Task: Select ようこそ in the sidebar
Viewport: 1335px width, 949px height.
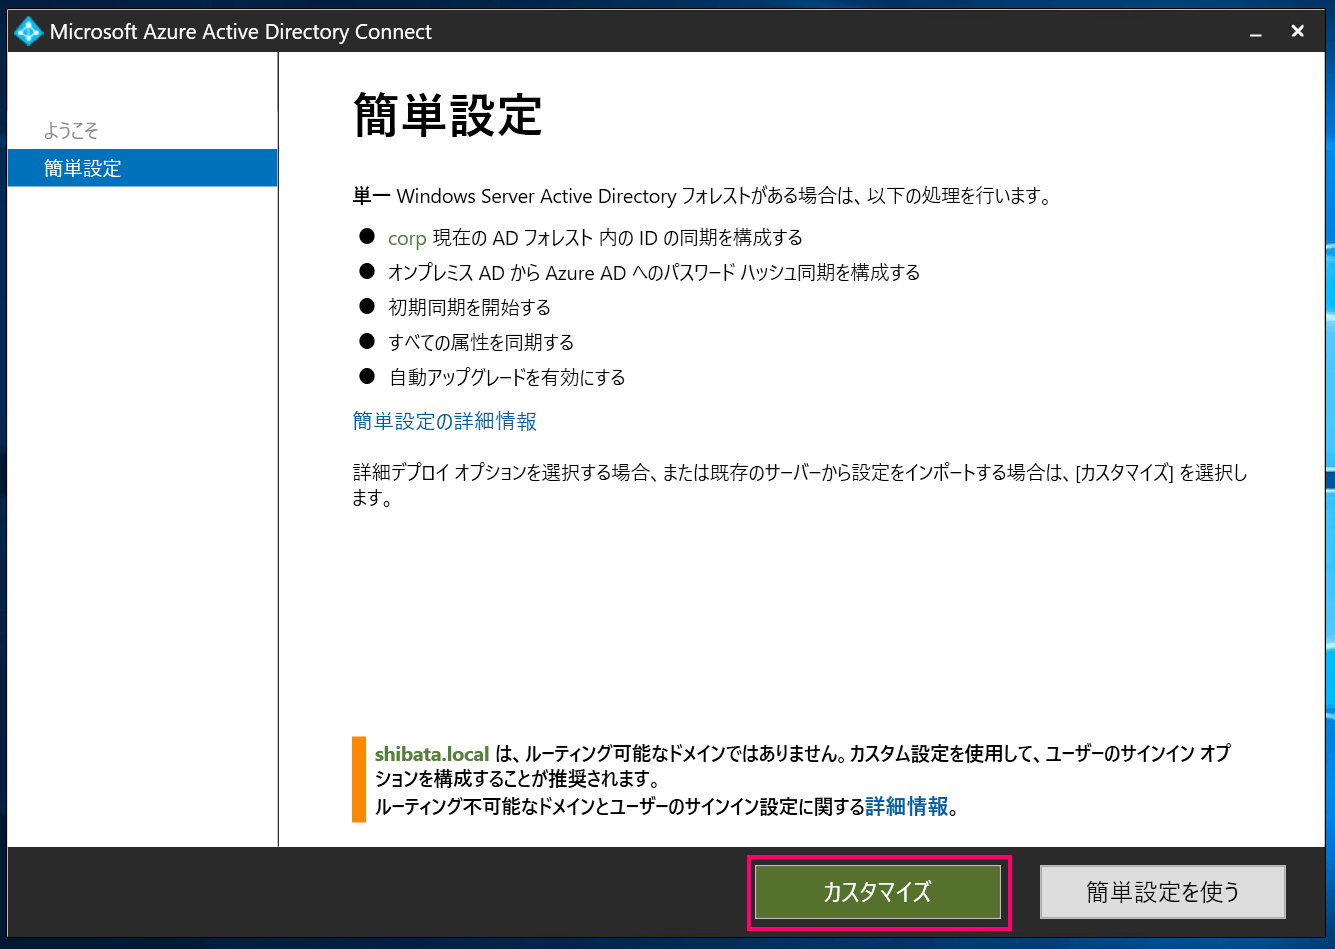Action: coord(71,131)
